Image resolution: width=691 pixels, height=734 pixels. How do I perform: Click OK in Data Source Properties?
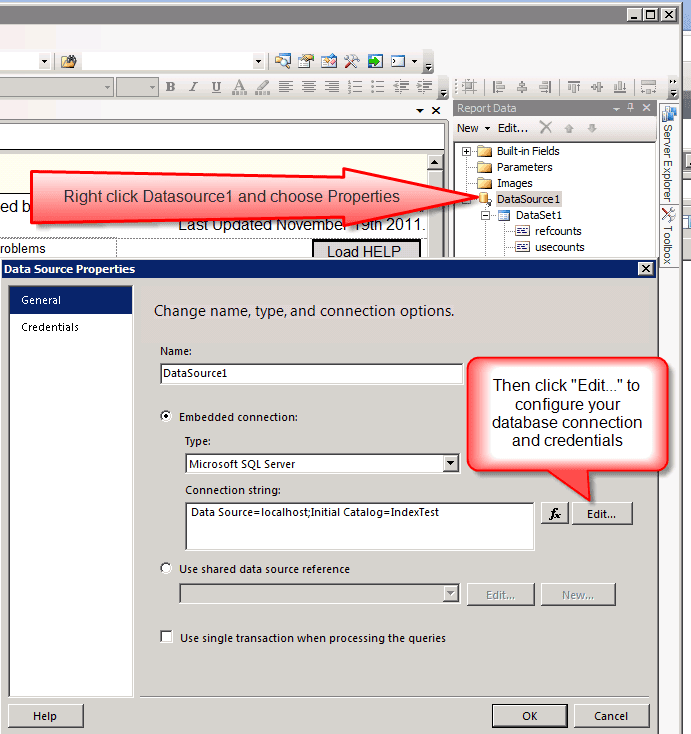point(529,715)
